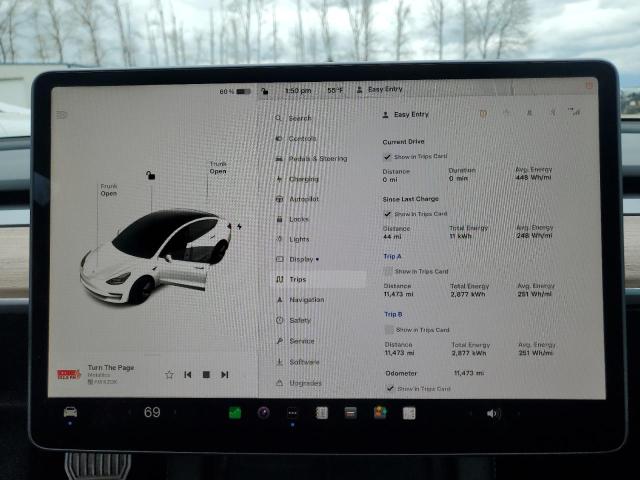Viewport: 640px width, 480px height.
Task: Tap the Trunk Open label
Action: (218, 167)
